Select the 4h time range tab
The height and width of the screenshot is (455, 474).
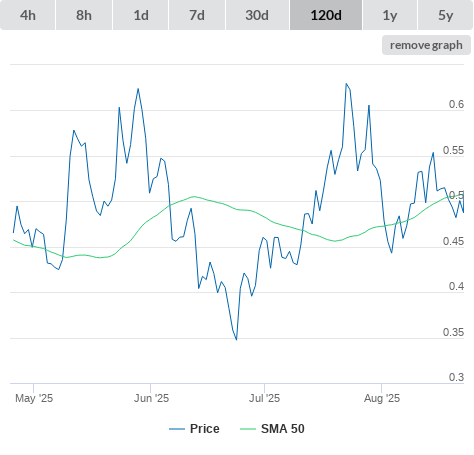coord(27,15)
